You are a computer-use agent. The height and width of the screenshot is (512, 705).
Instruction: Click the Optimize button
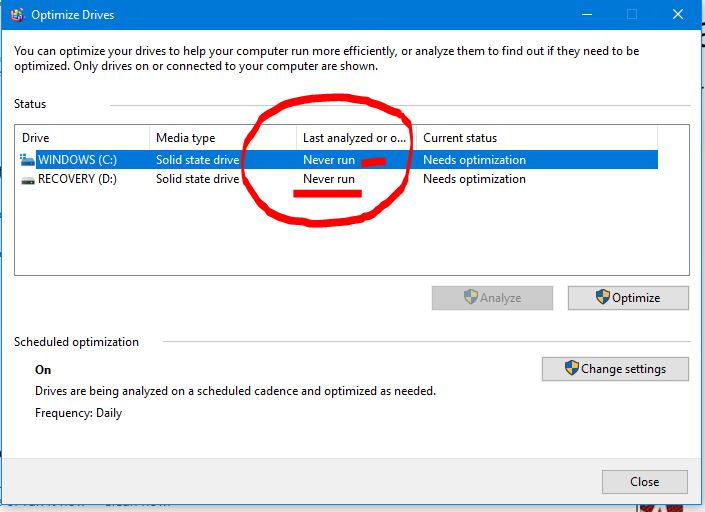(628, 298)
